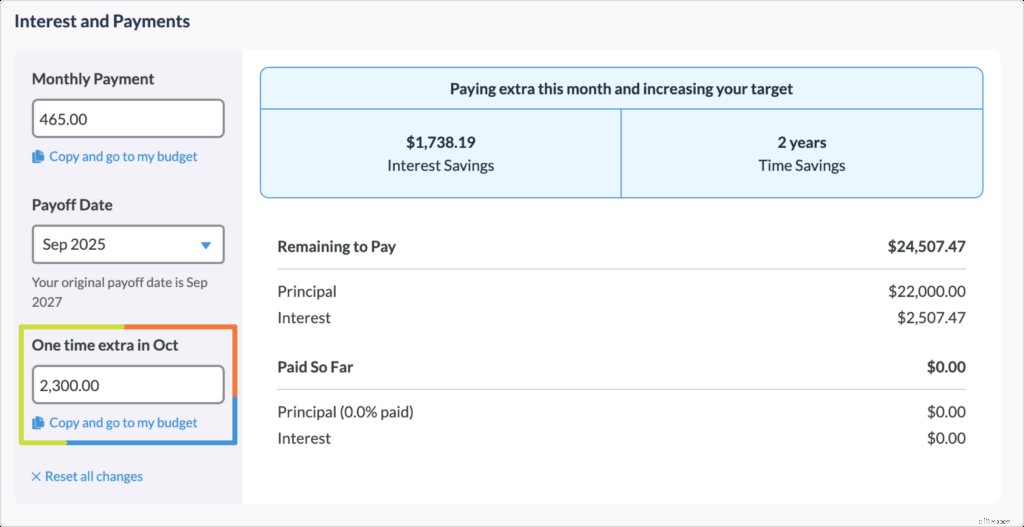Click the copy icon under Monthly Payment
This screenshot has height=527, width=1024.
(38, 157)
